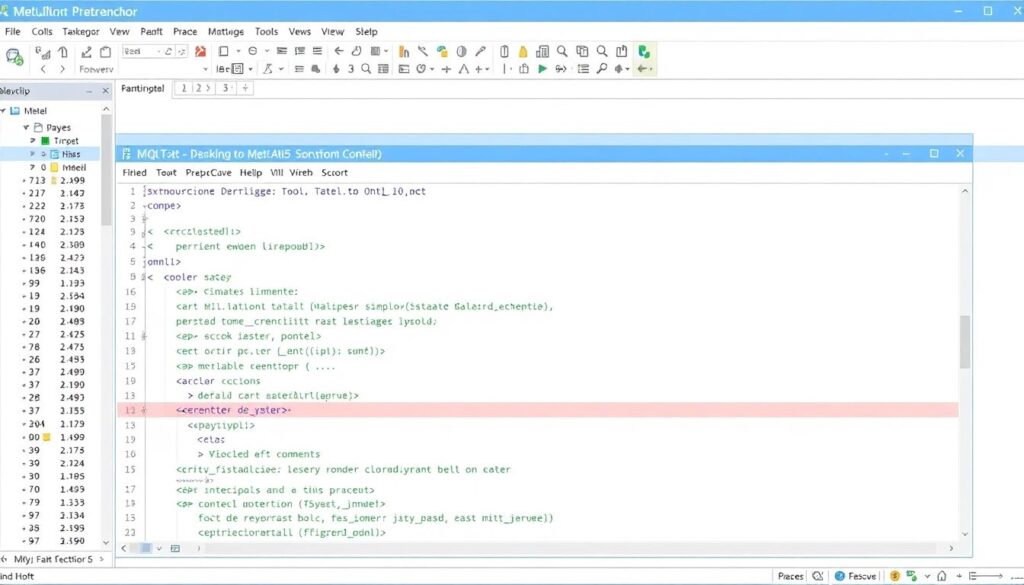Click the green play/run icon in toolbar
Image resolution: width=1024 pixels, height=585 pixels.
[543, 69]
